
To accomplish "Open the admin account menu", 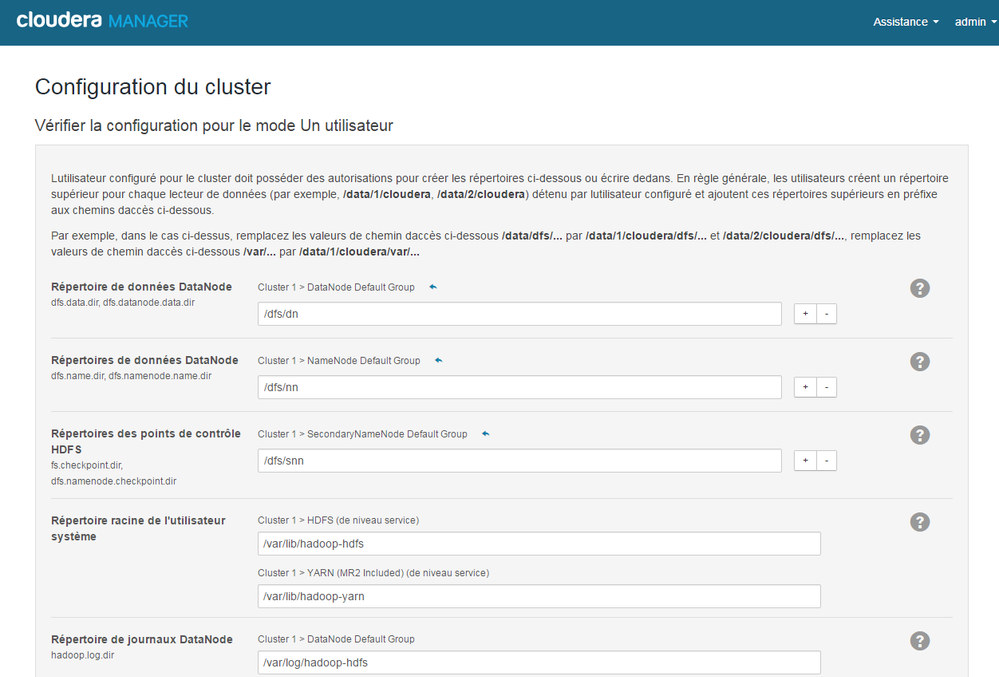I will [x=967, y=21].
